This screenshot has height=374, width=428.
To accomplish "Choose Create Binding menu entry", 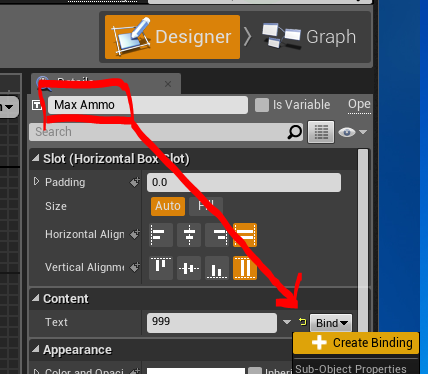I will (x=356, y=343).
